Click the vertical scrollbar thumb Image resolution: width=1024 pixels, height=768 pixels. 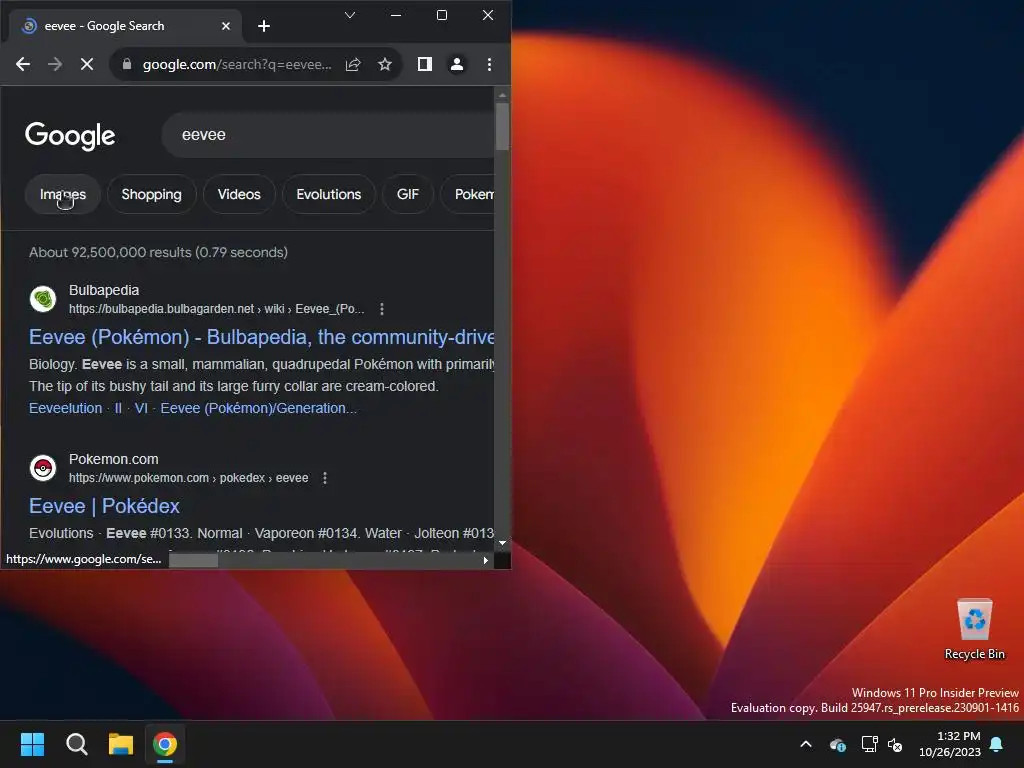pos(502,127)
